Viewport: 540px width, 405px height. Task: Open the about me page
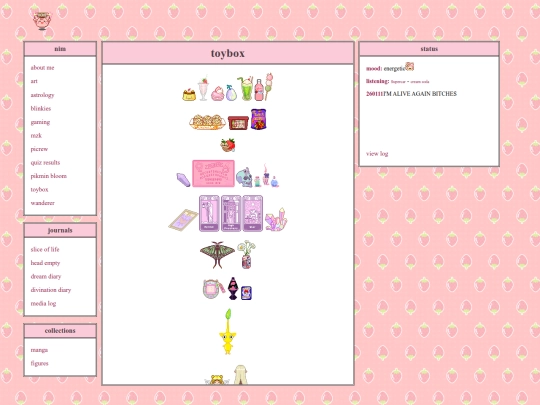(42, 68)
